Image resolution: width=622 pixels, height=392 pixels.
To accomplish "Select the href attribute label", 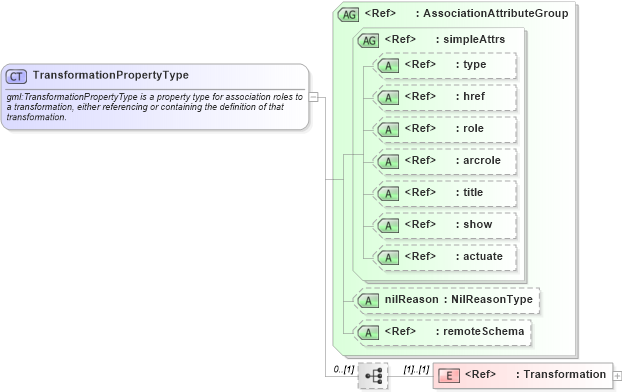I will 474,96.
